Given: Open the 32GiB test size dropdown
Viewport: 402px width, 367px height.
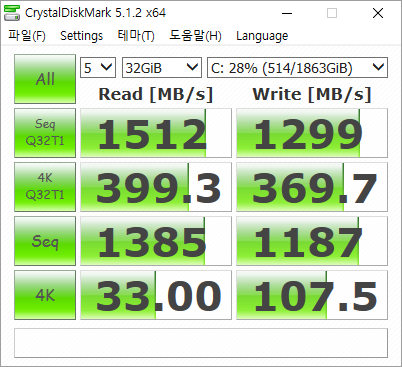Looking at the screenshot, I should [x=162, y=68].
